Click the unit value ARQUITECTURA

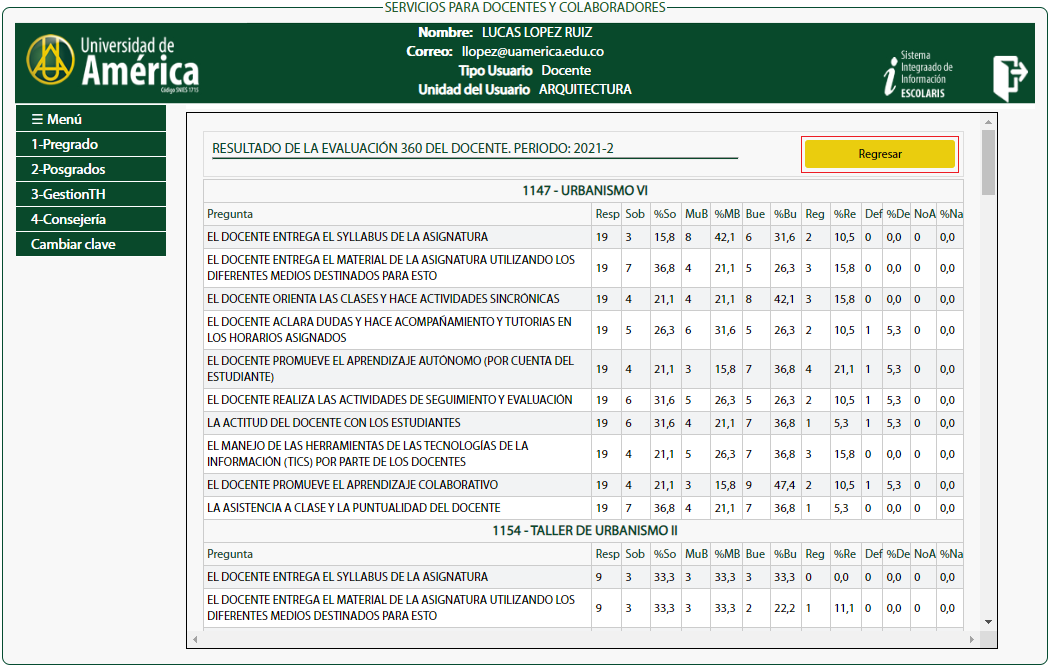(x=585, y=89)
